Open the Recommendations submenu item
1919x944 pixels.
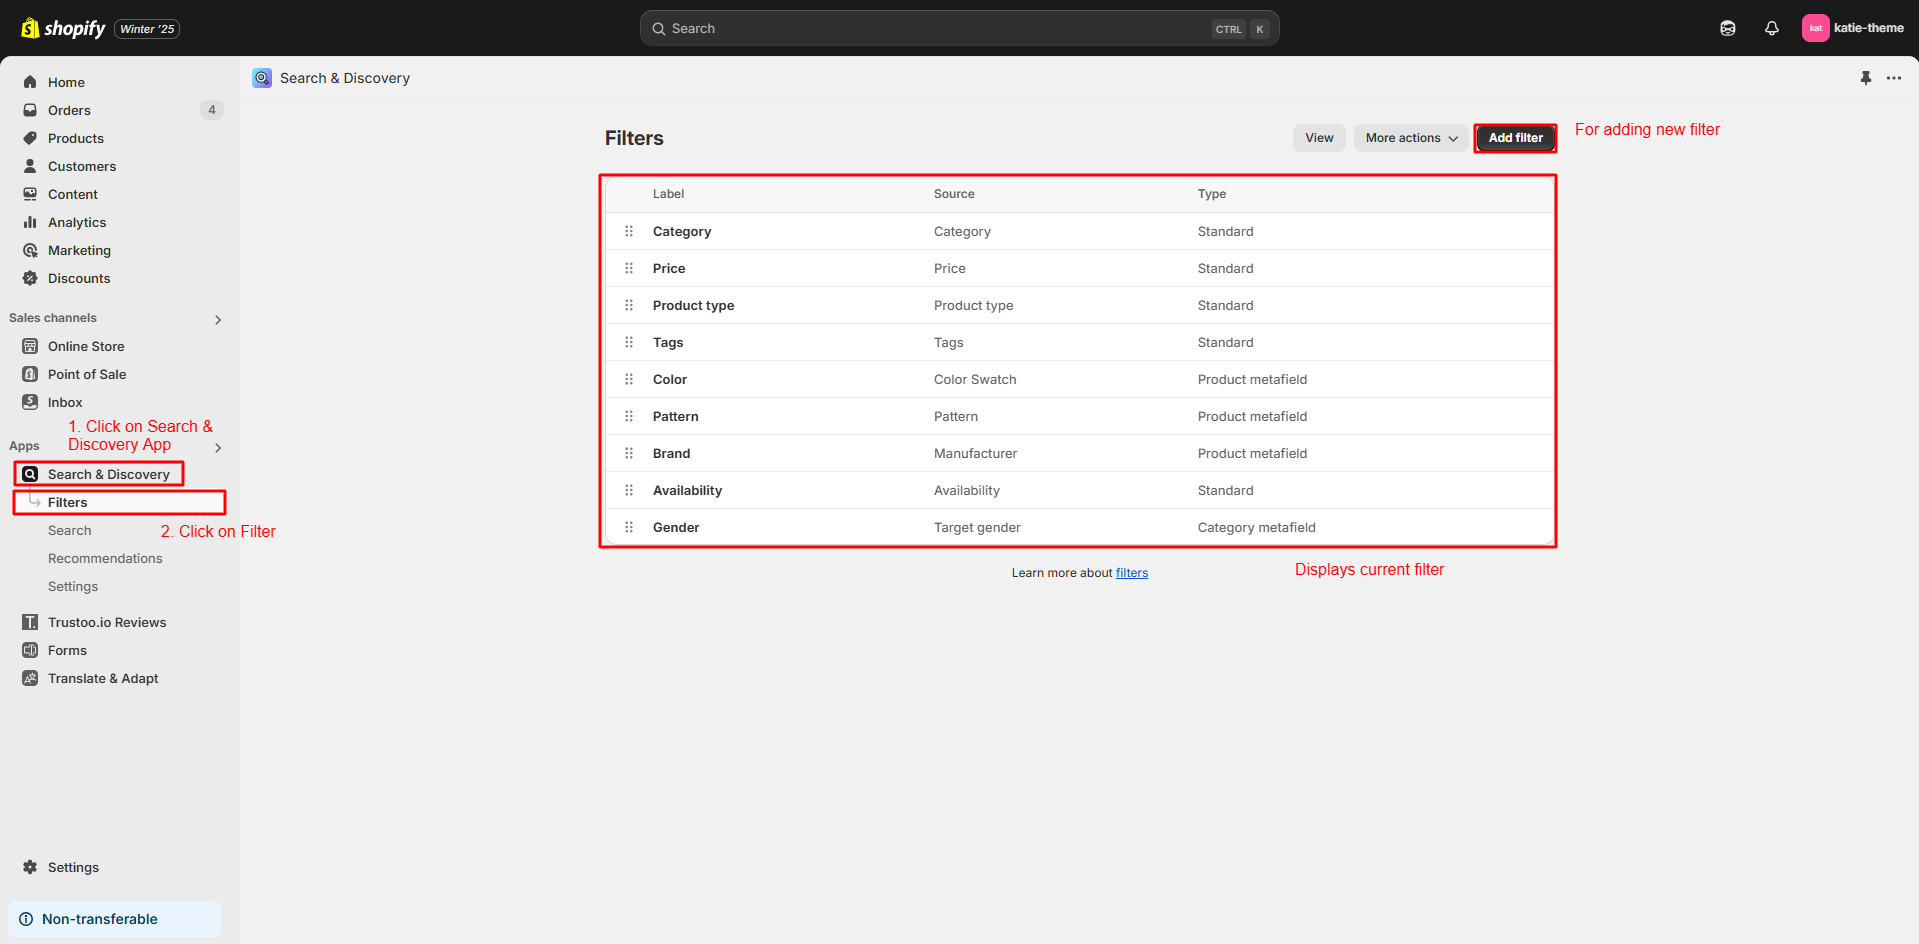tap(105, 558)
